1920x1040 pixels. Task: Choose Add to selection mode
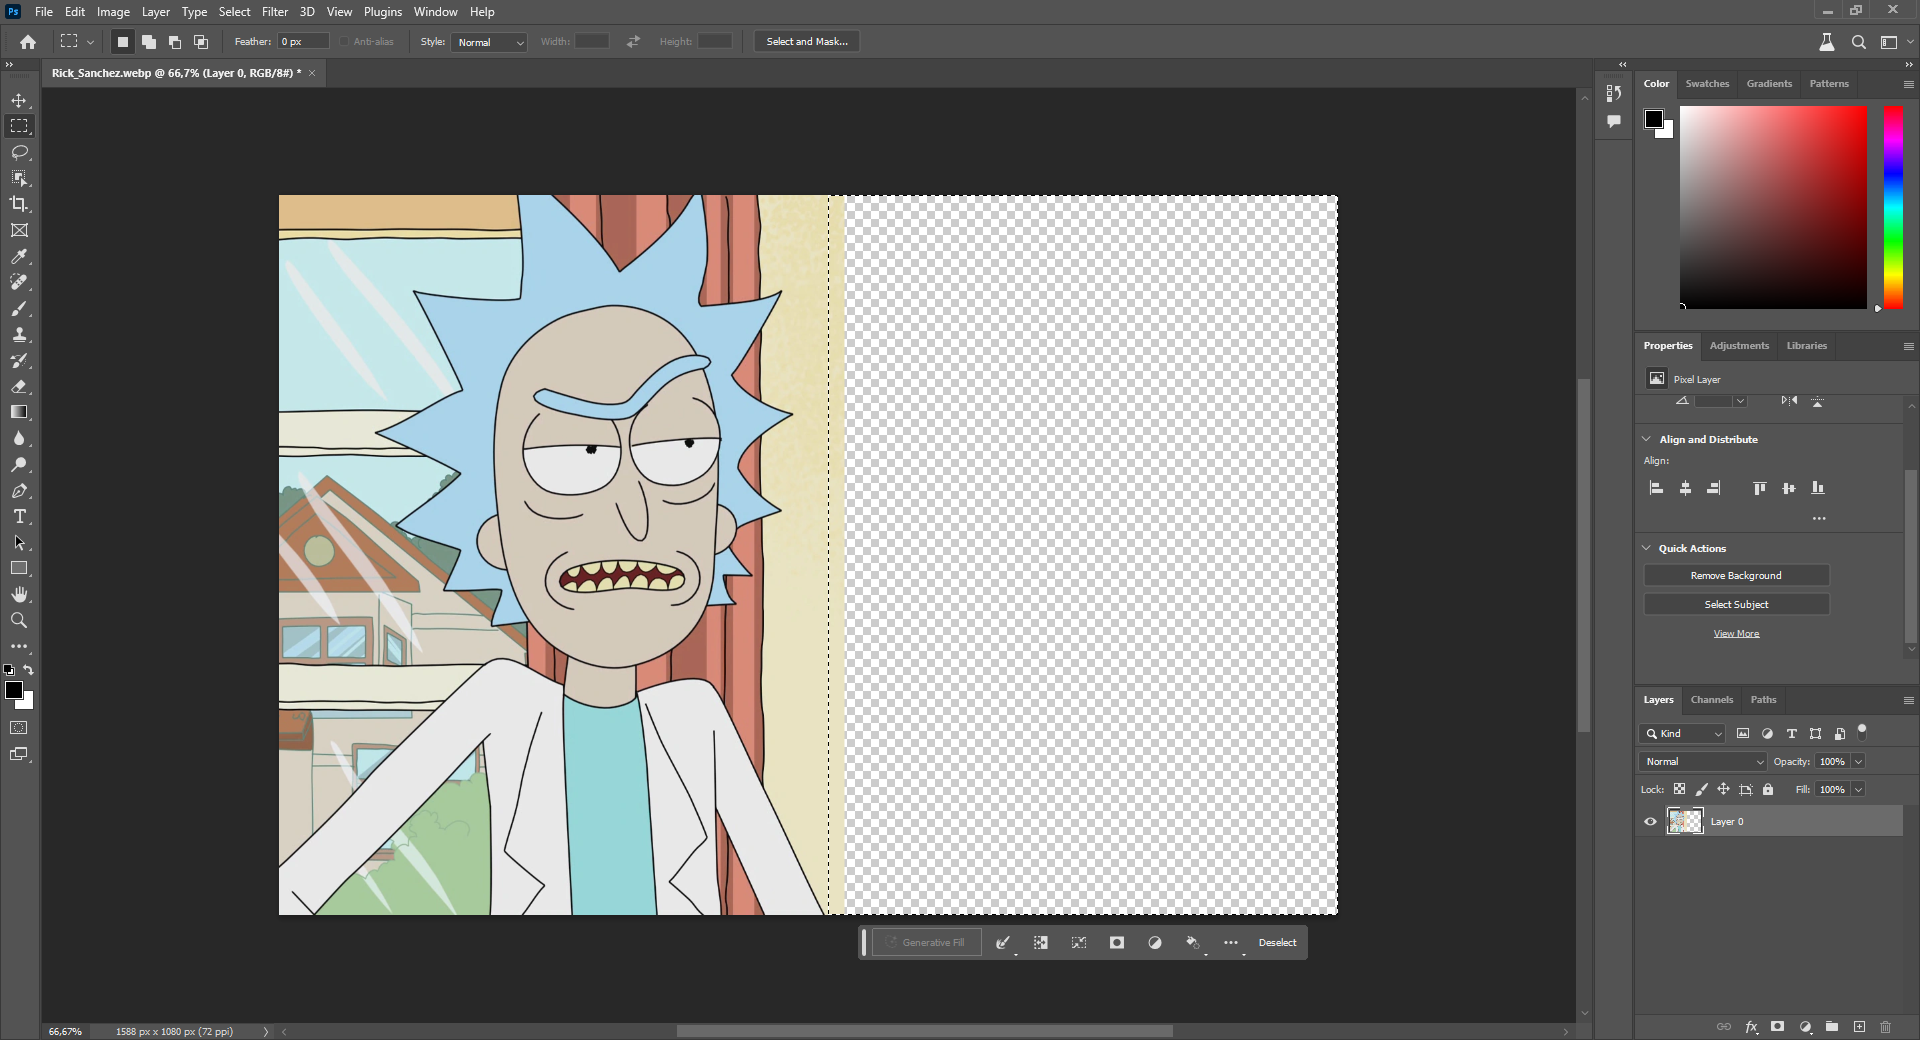pyautogui.click(x=149, y=42)
